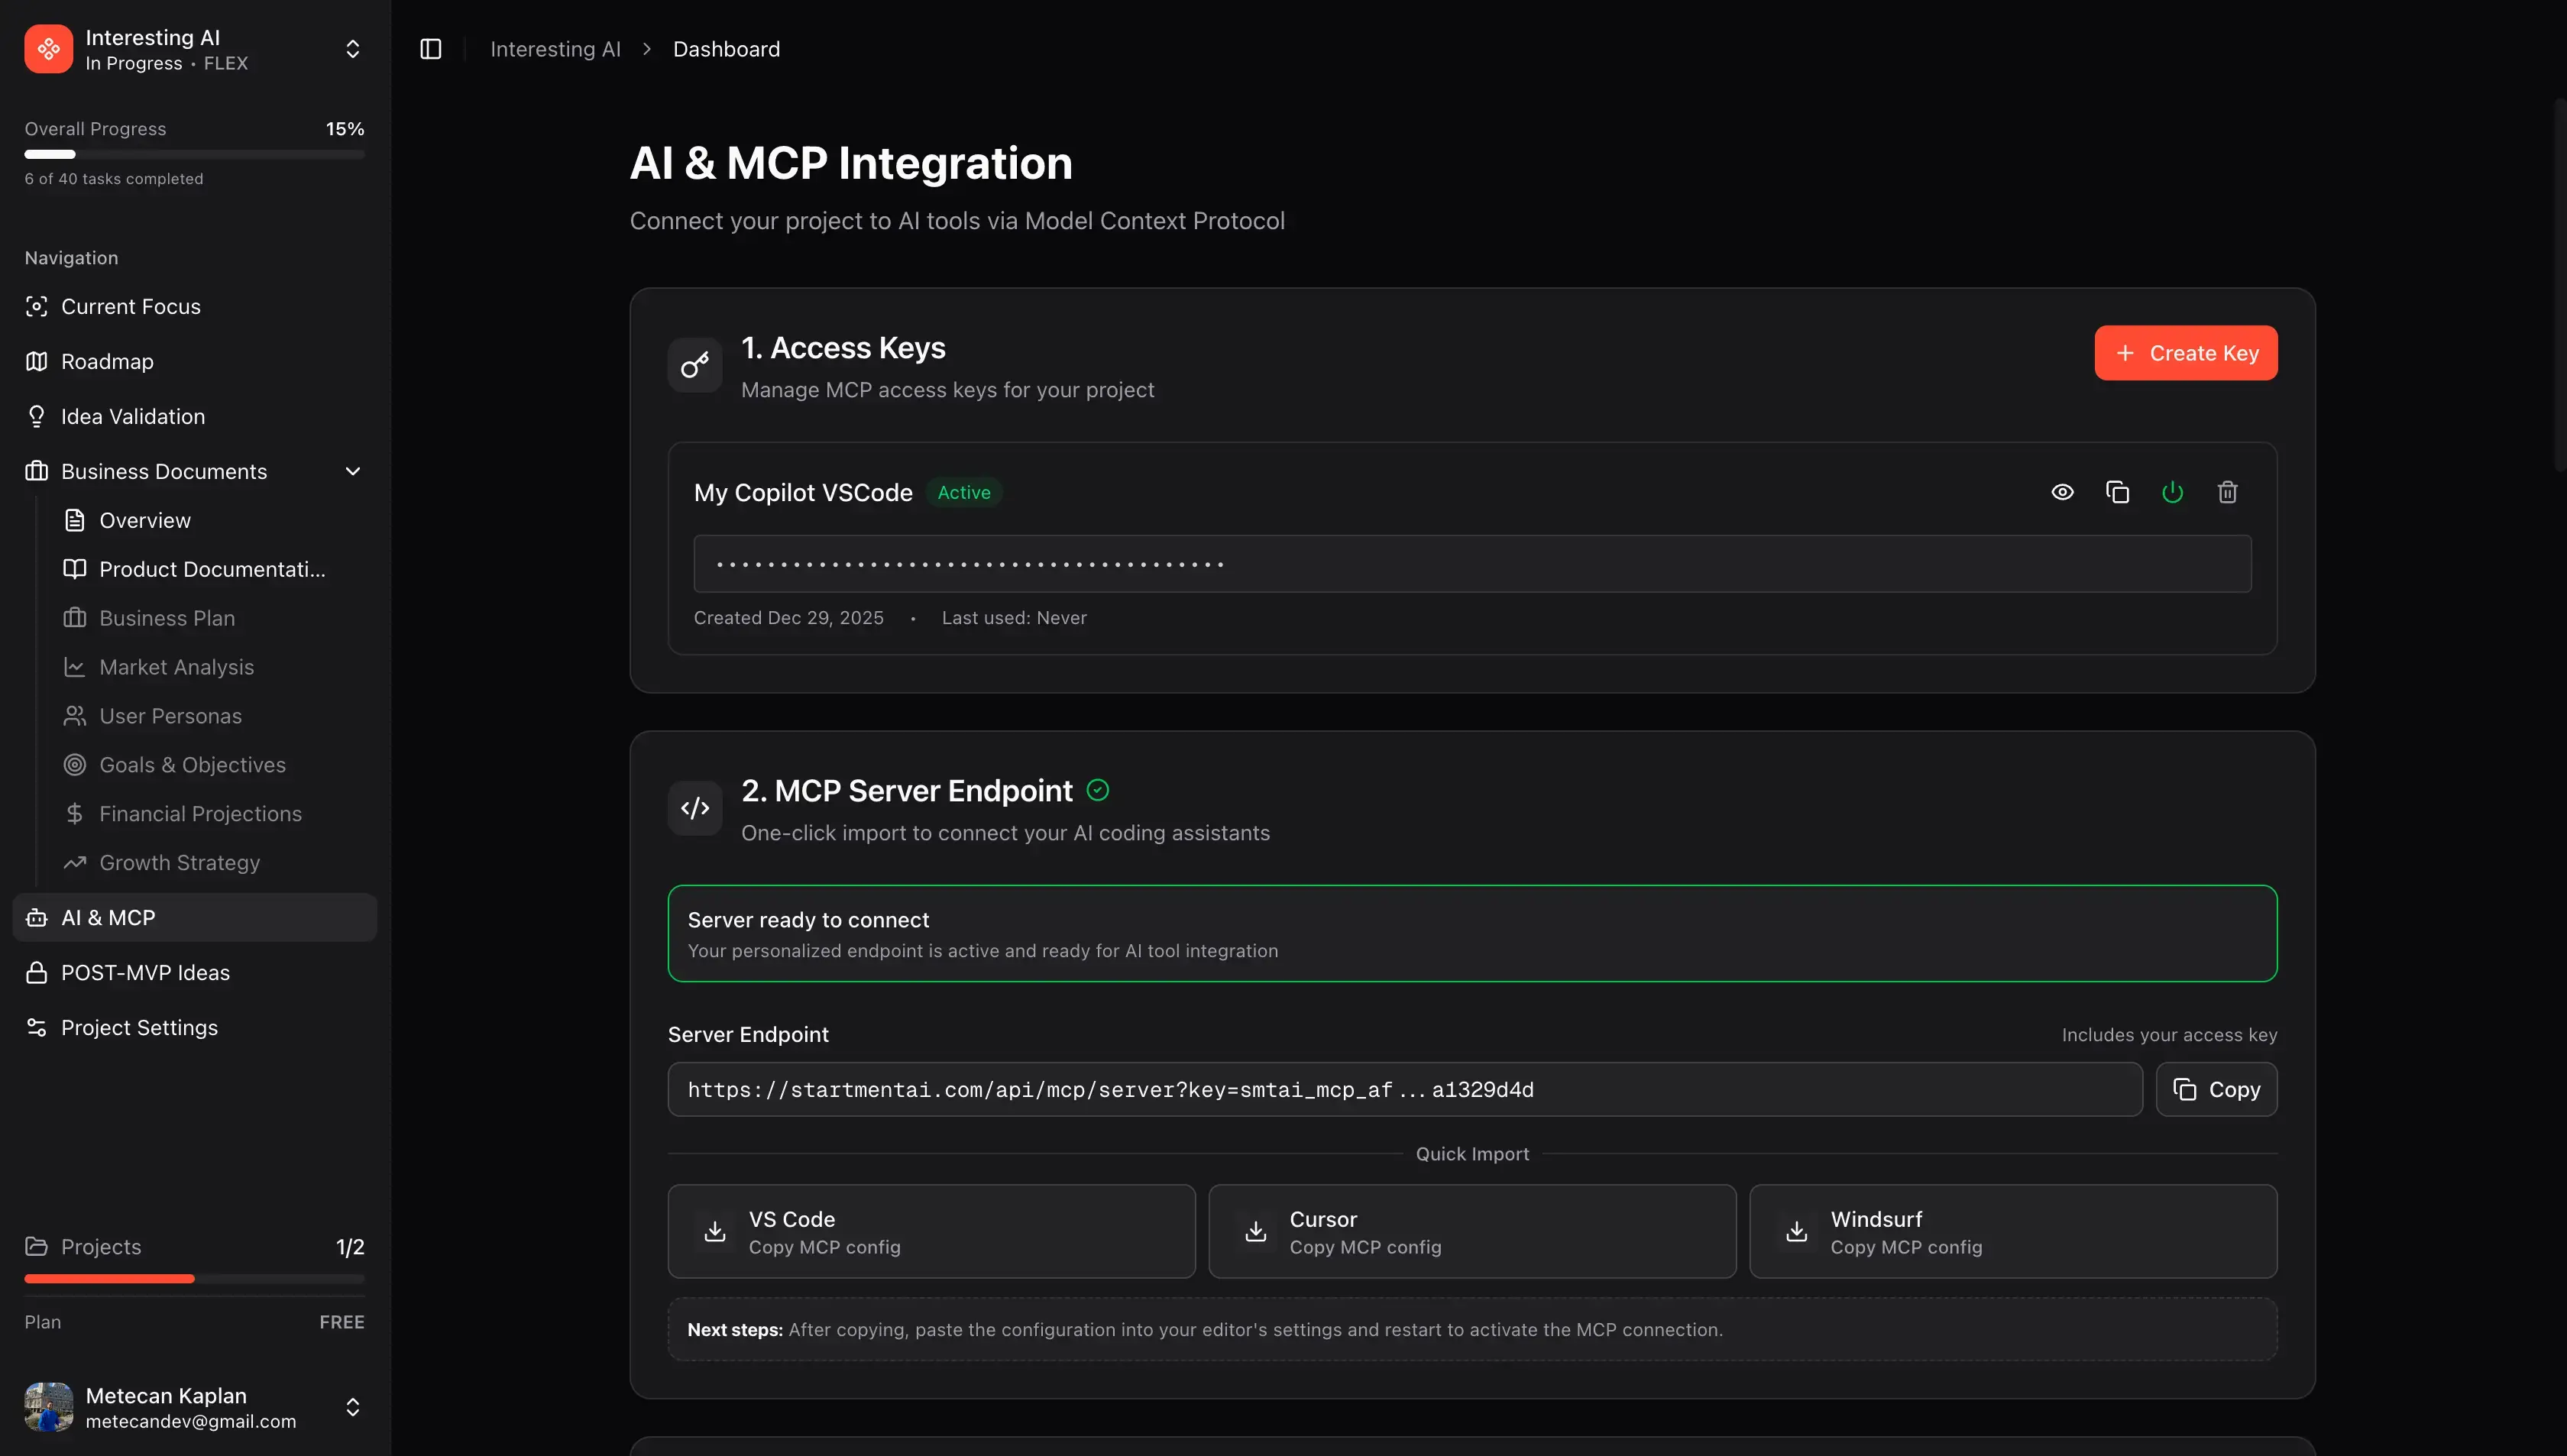Click the key icon beside Access Keys
The height and width of the screenshot is (1456, 2567).
tap(695, 365)
